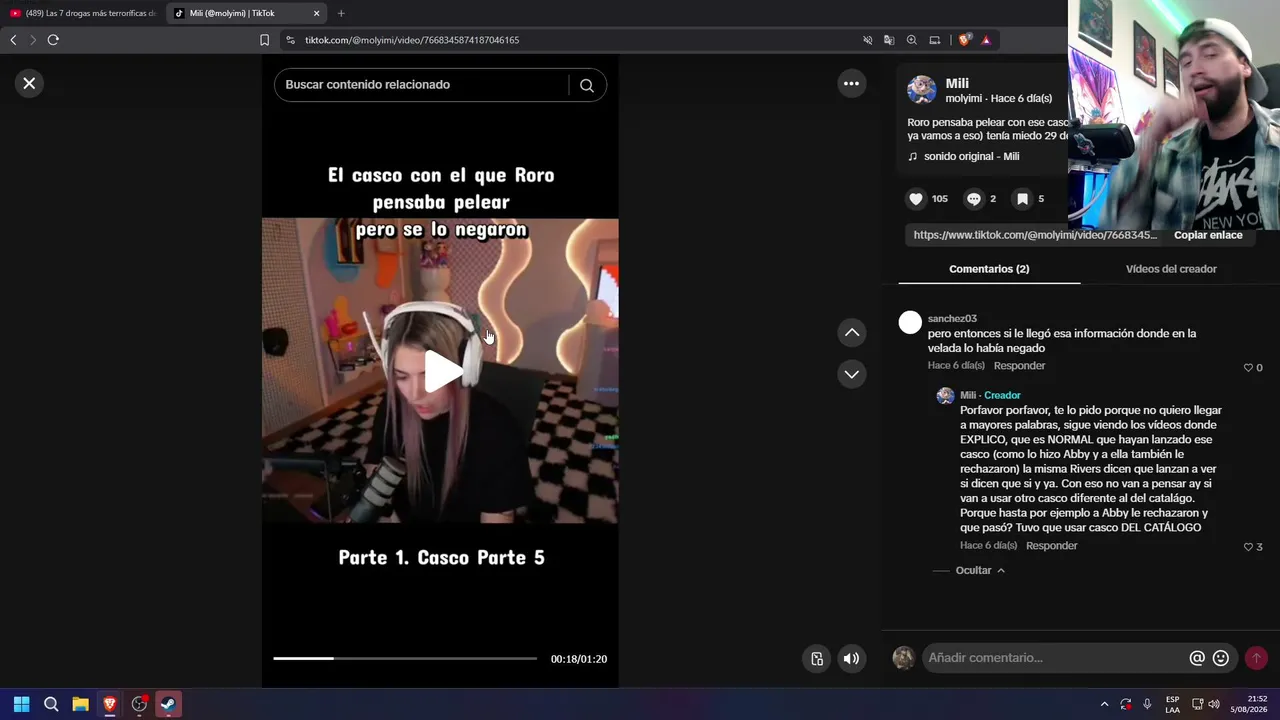
Task: Open the volume speaker icon in the system tray
Action: pos(1214,704)
